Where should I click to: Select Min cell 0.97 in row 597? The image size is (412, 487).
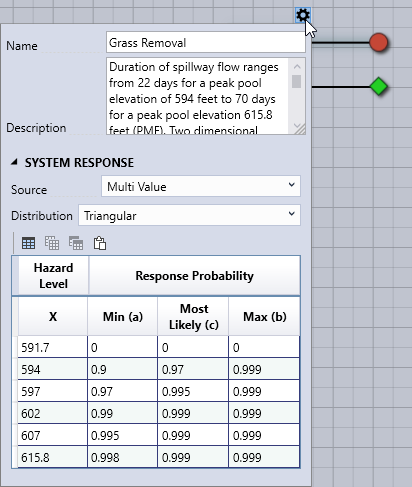(x=123, y=391)
